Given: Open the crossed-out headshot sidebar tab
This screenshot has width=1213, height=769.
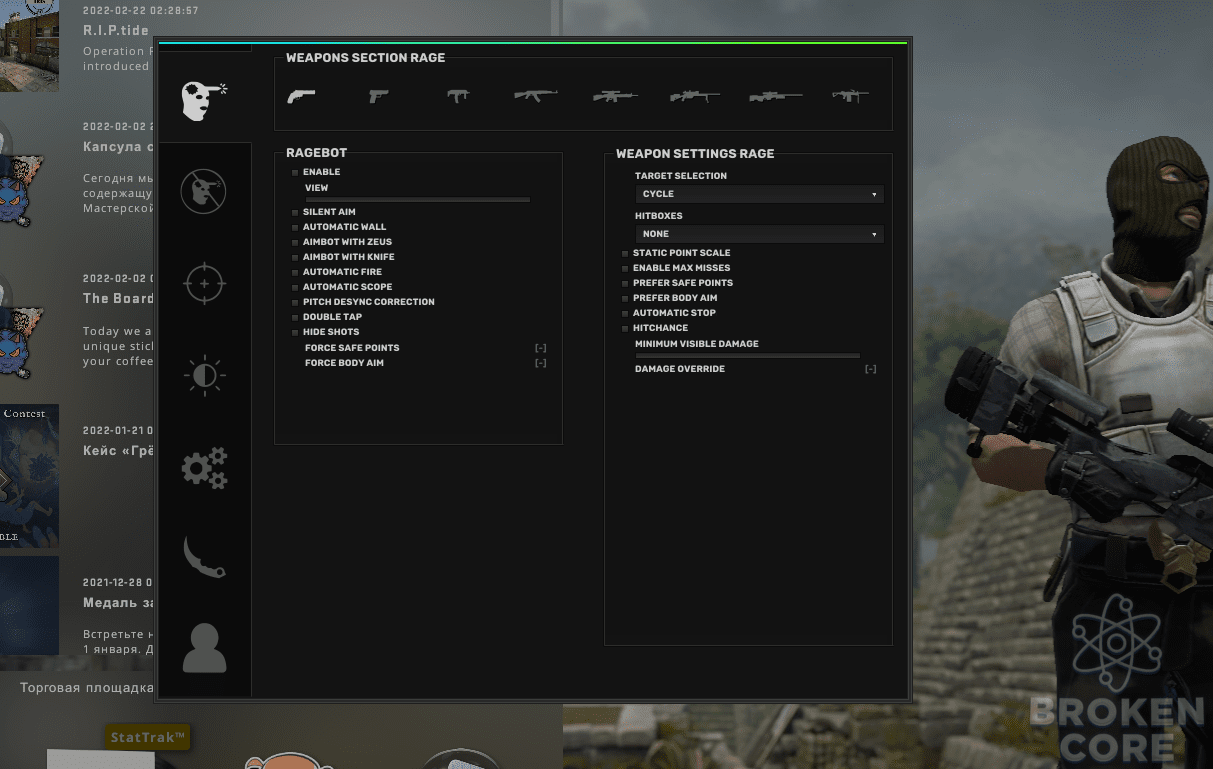Looking at the screenshot, I should [204, 190].
